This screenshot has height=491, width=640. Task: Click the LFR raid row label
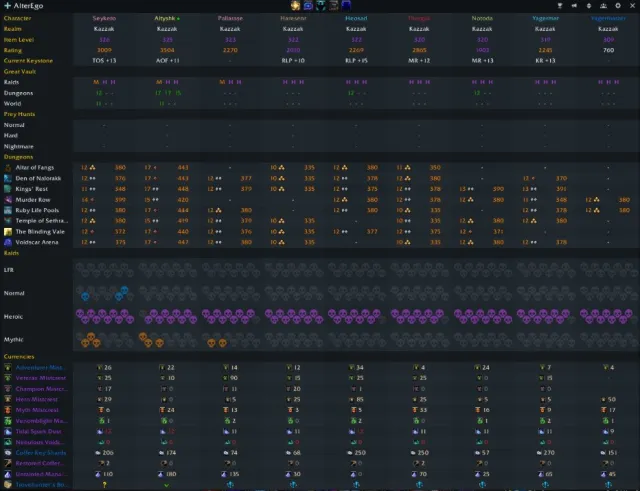[9, 270]
